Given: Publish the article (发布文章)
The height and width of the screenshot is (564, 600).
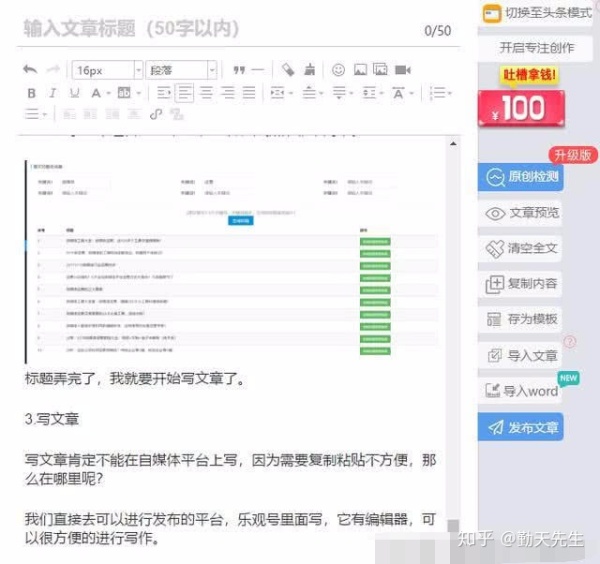Looking at the screenshot, I should point(520,427).
